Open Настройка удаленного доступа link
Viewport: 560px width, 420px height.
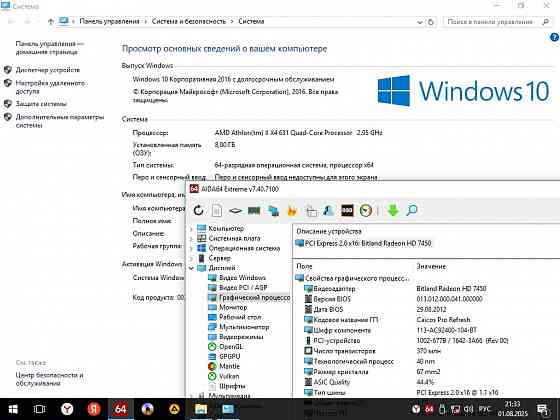tap(50, 87)
